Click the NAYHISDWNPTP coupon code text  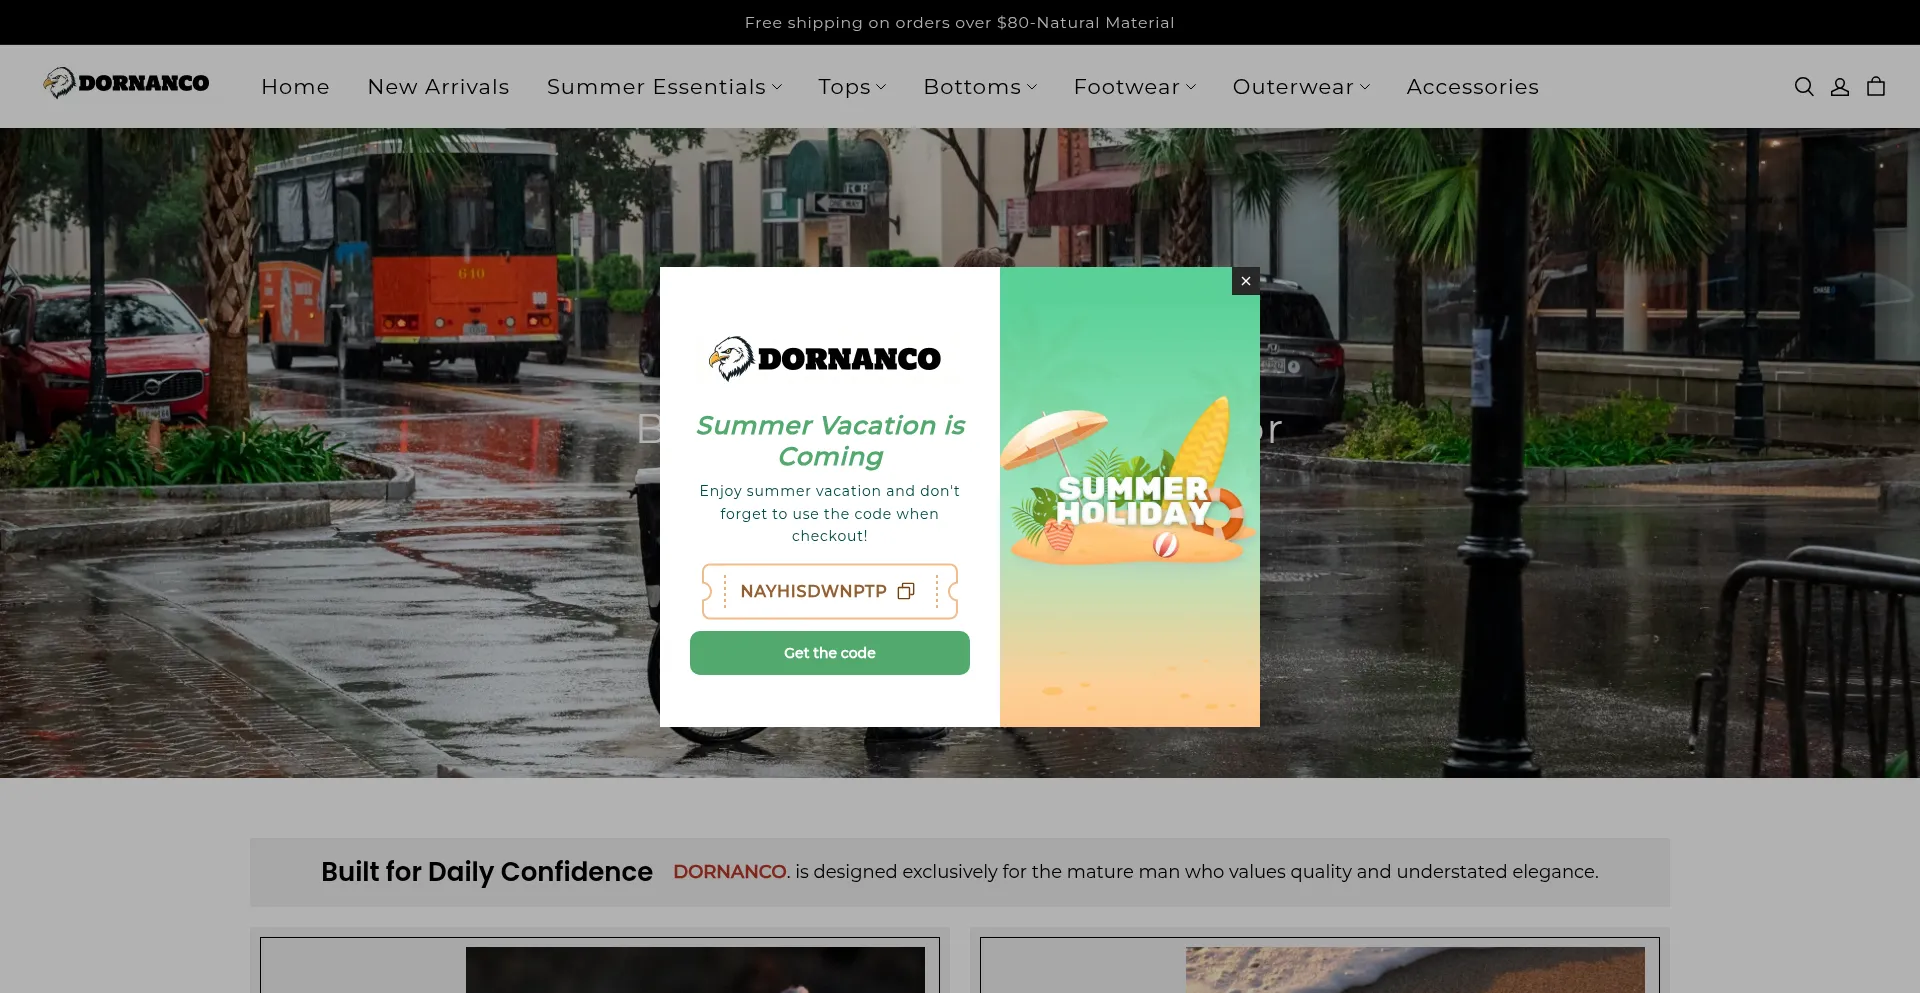(813, 591)
